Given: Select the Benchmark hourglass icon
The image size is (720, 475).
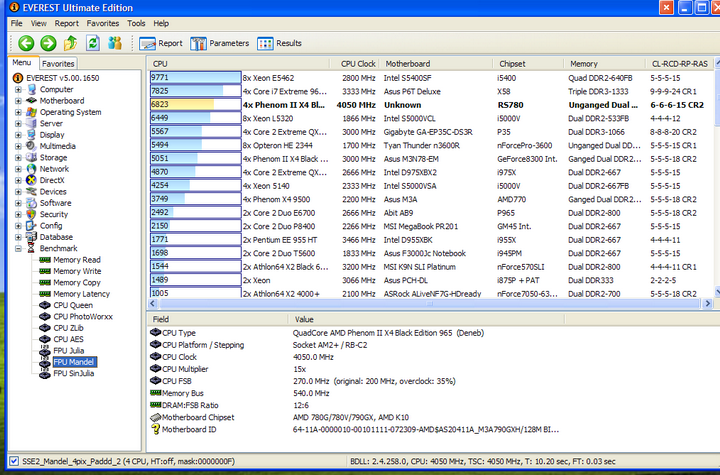Looking at the screenshot, I should click(x=31, y=248).
